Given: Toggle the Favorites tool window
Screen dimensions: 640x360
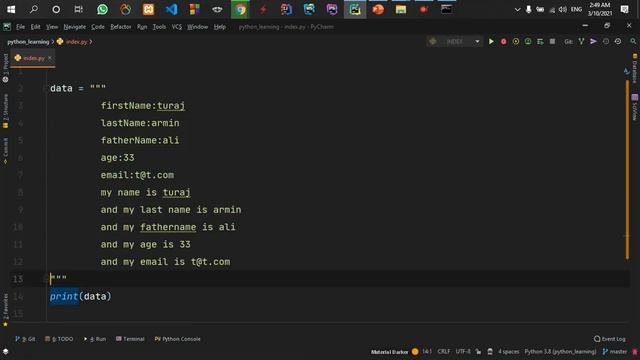Looking at the screenshot, I should point(5,310).
